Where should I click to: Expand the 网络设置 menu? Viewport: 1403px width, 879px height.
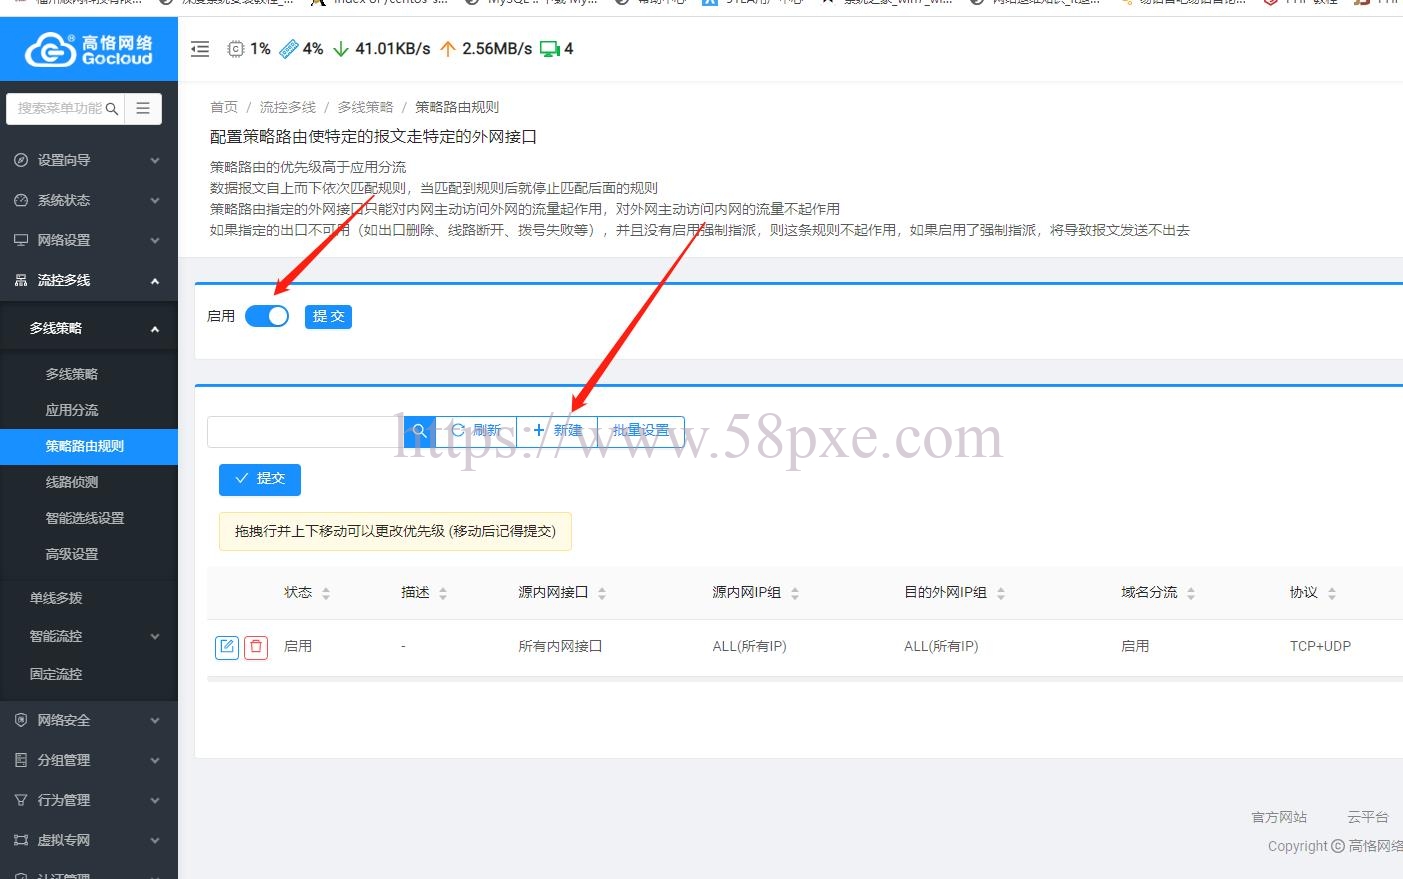pyautogui.click(x=89, y=240)
